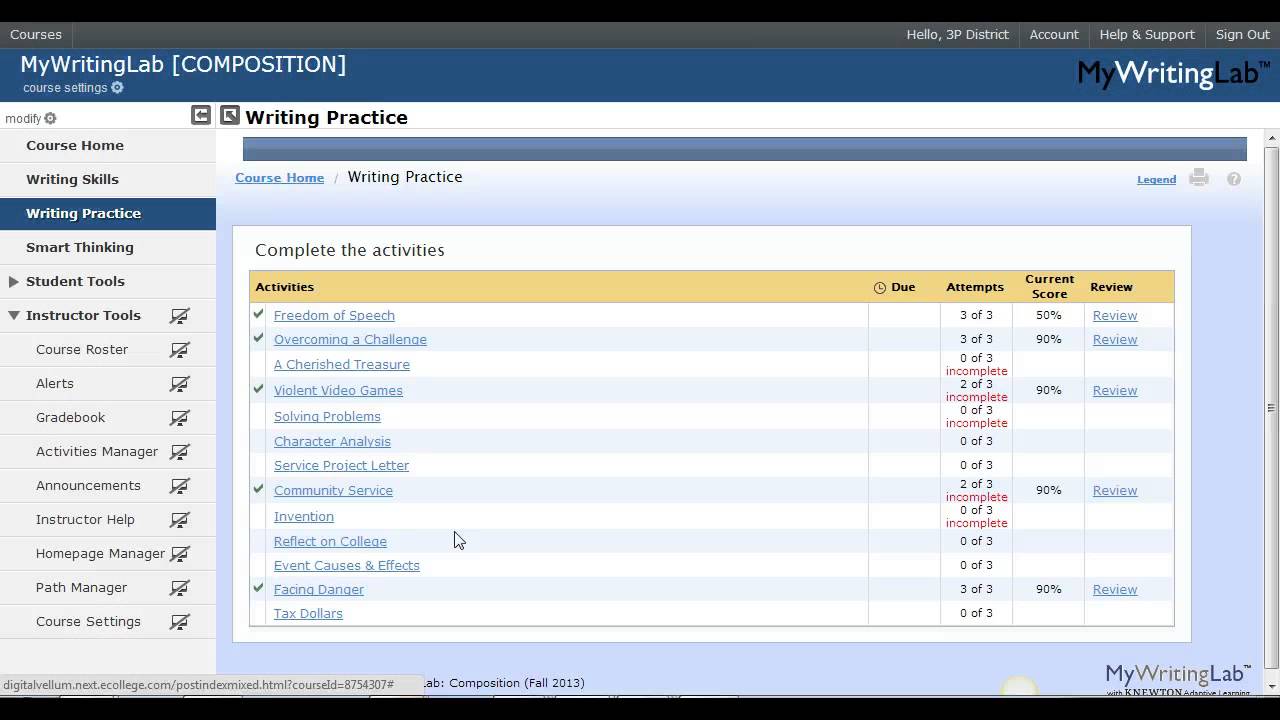Click the pop-out icon beside Writing Practice title
1280x720 pixels.
pos(230,115)
